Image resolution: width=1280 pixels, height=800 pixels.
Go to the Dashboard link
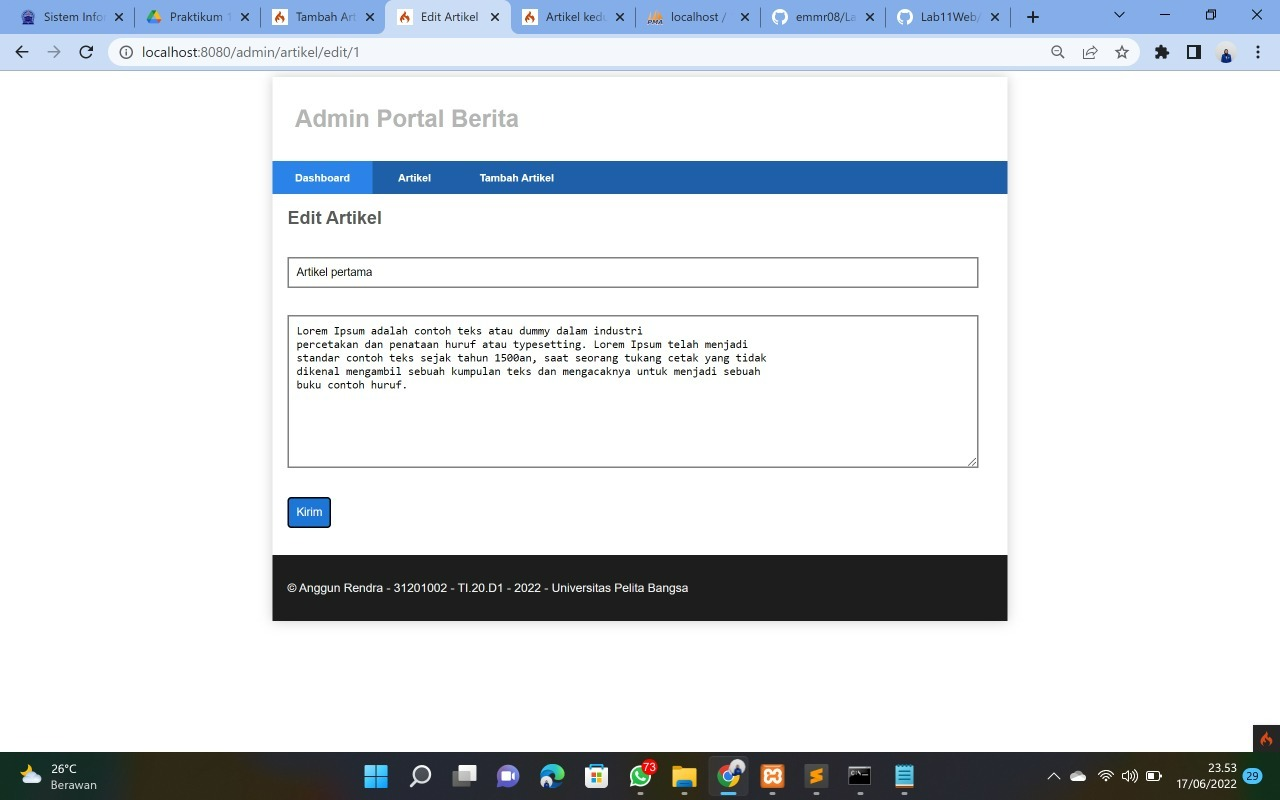coord(321,177)
